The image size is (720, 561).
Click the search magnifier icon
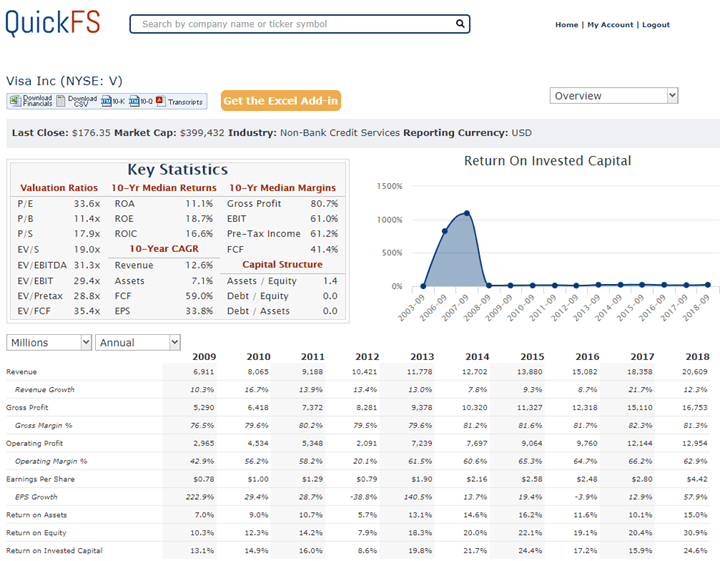coord(460,24)
